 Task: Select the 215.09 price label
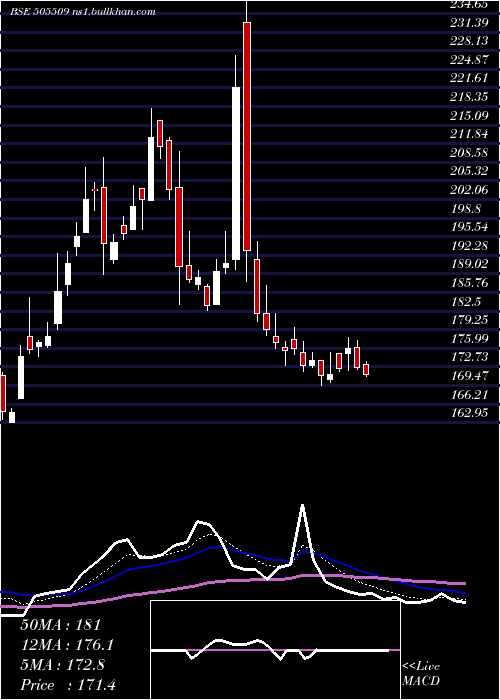tap(469, 116)
